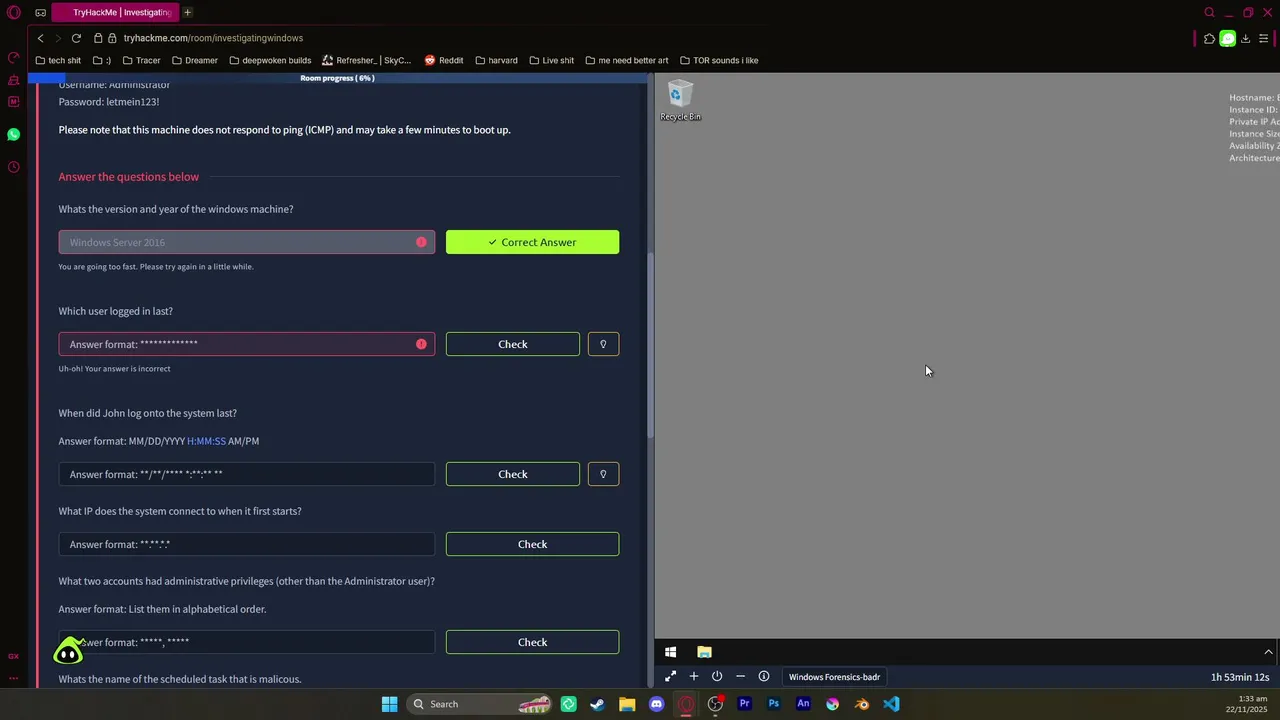Launch Steam from the taskbar
Viewport: 1280px width, 720px height.
coord(597,704)
